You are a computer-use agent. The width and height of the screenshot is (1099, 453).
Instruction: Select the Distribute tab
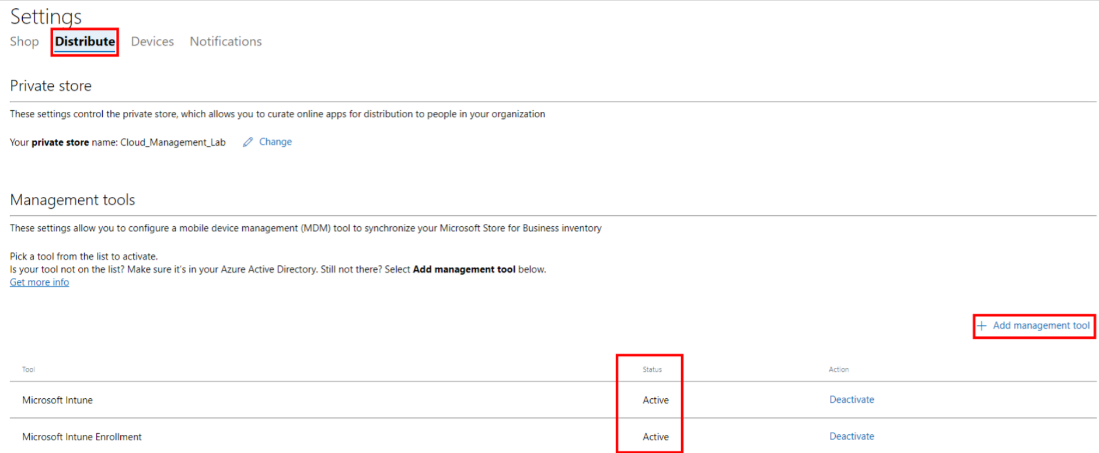pyautogui.click(x=85, y=42)
